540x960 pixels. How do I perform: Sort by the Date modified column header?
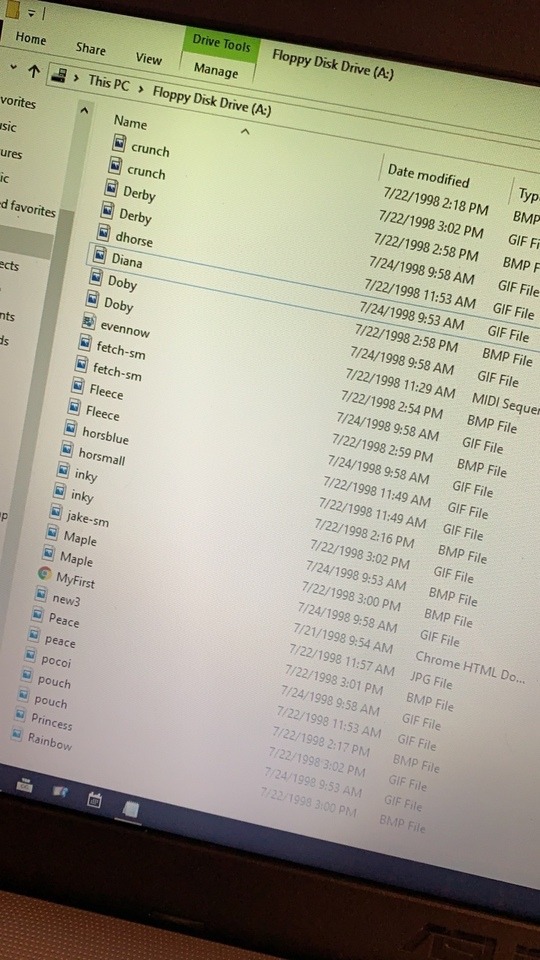429,175
